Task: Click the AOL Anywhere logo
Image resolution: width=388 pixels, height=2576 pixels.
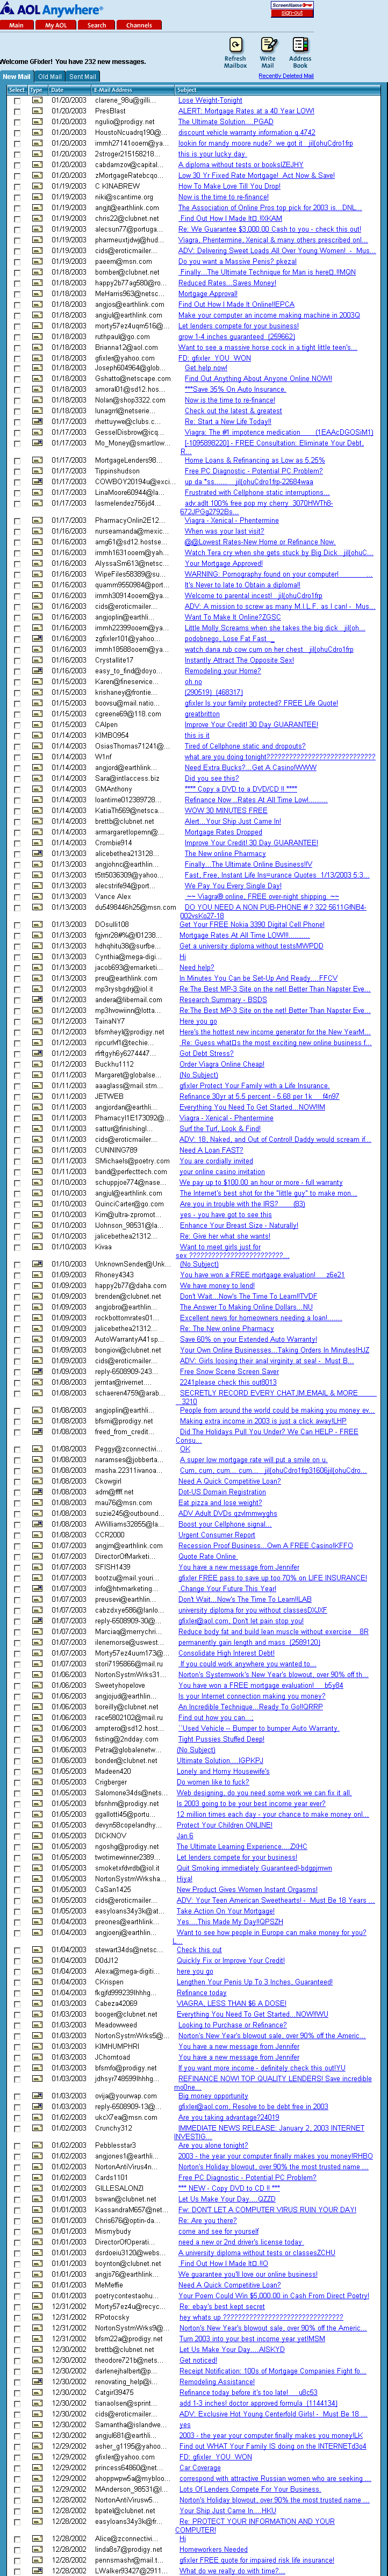Action: pos(52,9)
